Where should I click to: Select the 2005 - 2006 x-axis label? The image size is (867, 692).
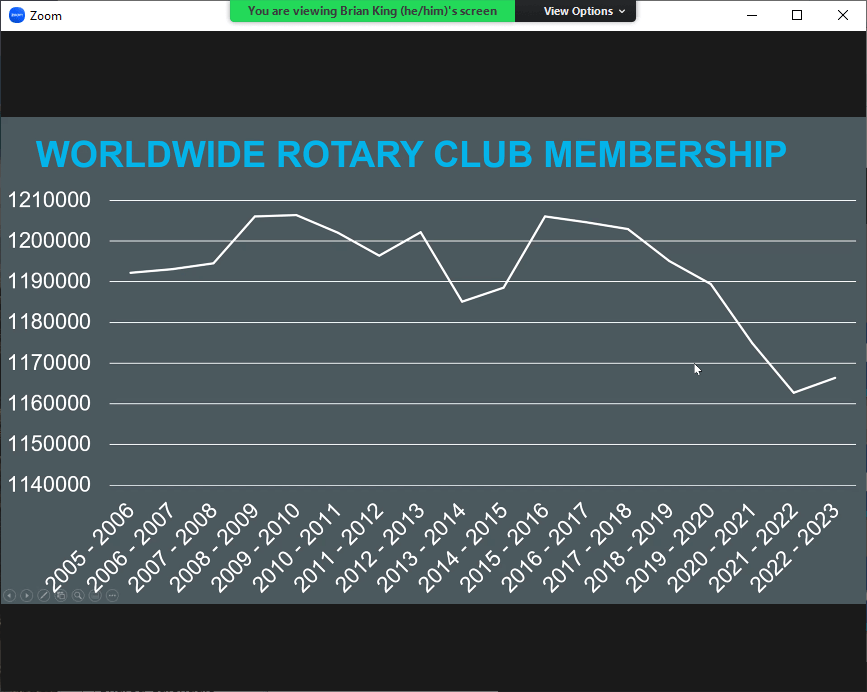click(89, 548)
